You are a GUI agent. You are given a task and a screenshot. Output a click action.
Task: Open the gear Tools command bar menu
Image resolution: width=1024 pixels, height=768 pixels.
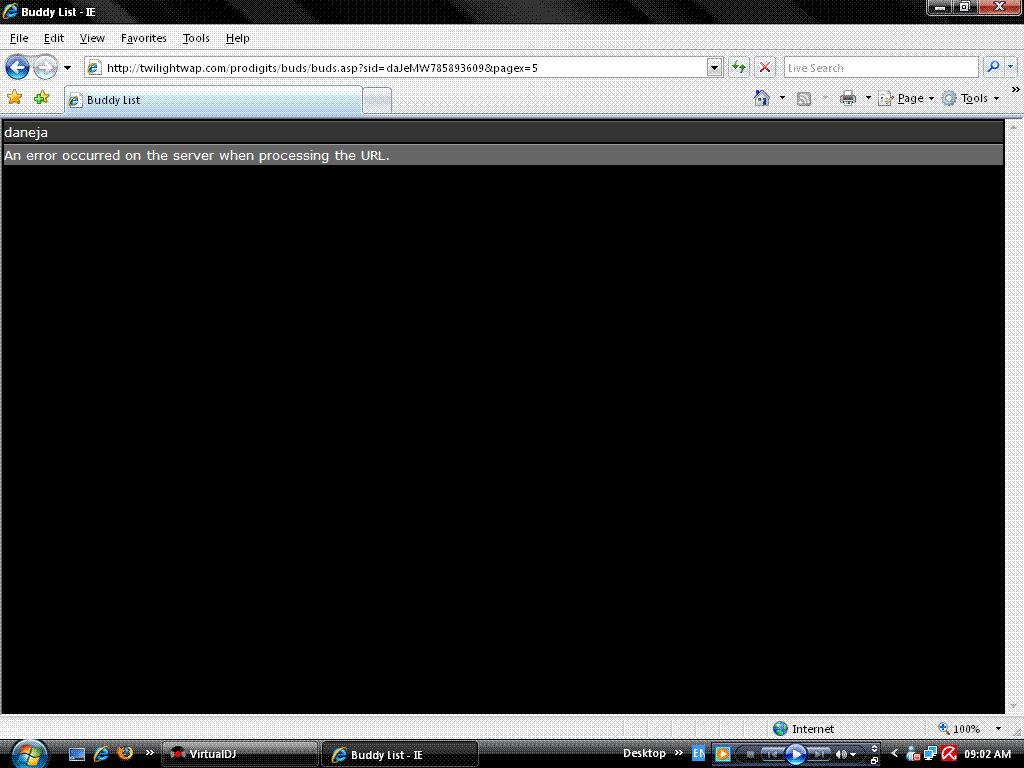point(970,98)
